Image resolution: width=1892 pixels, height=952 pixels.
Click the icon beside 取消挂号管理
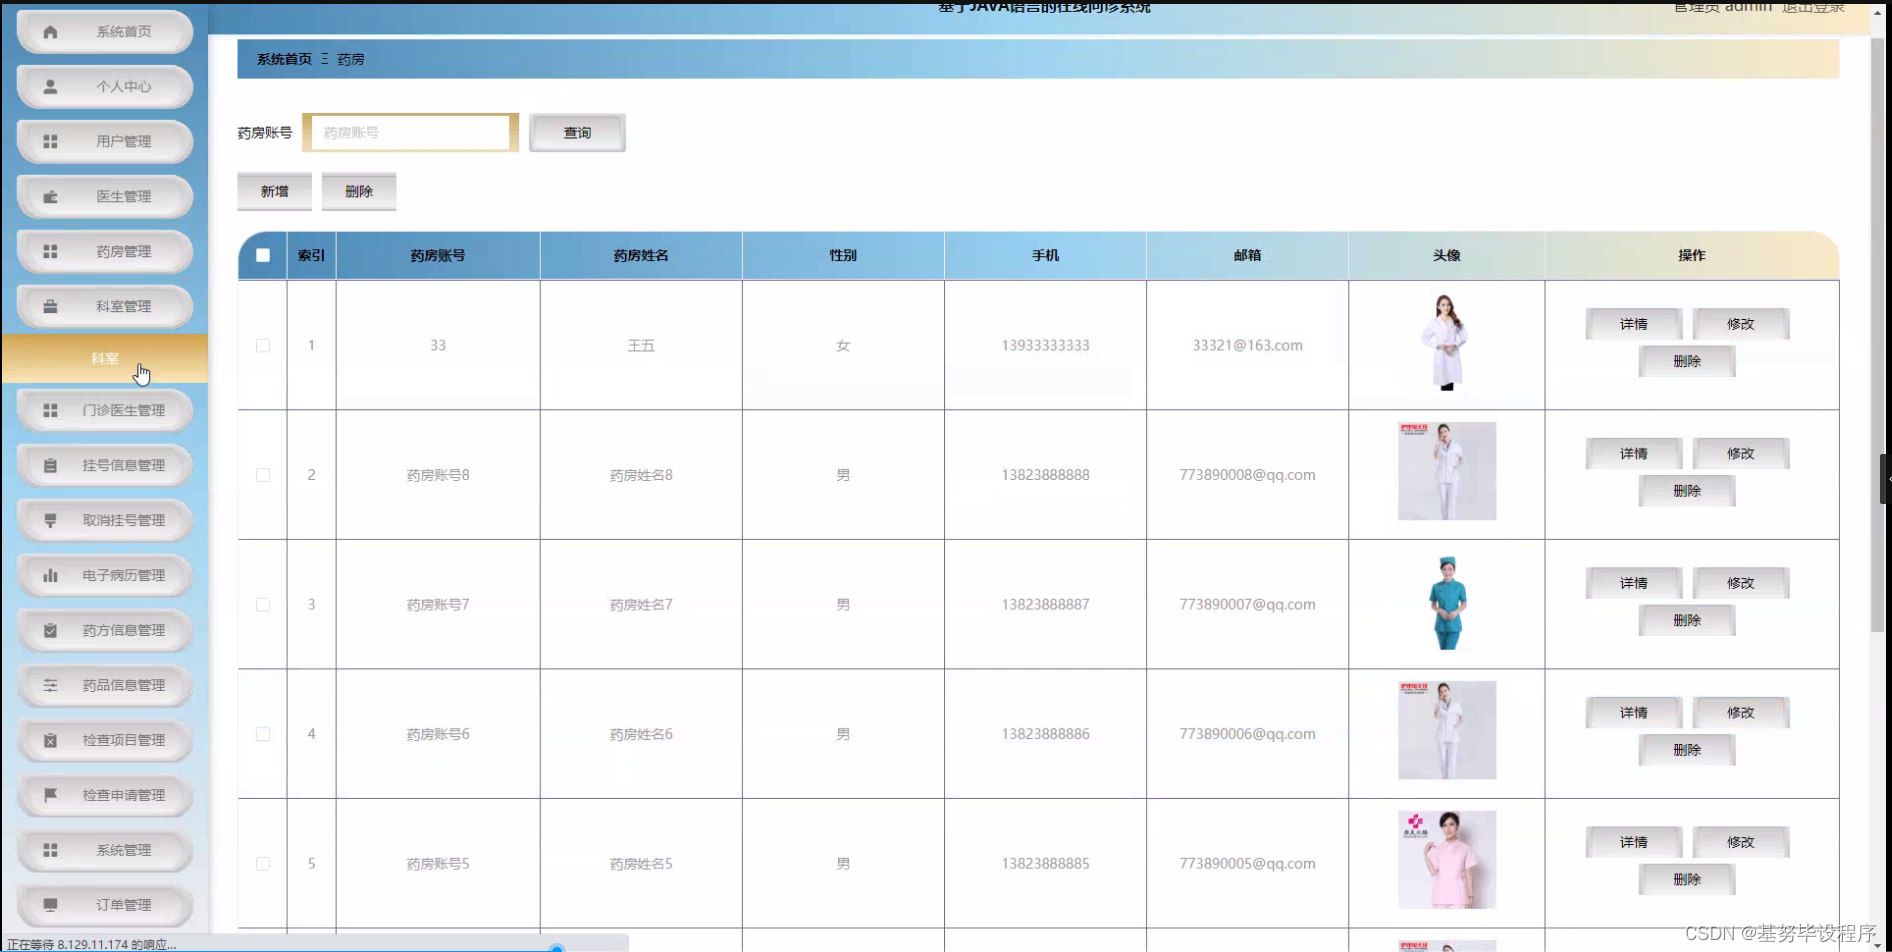(50, 521)
